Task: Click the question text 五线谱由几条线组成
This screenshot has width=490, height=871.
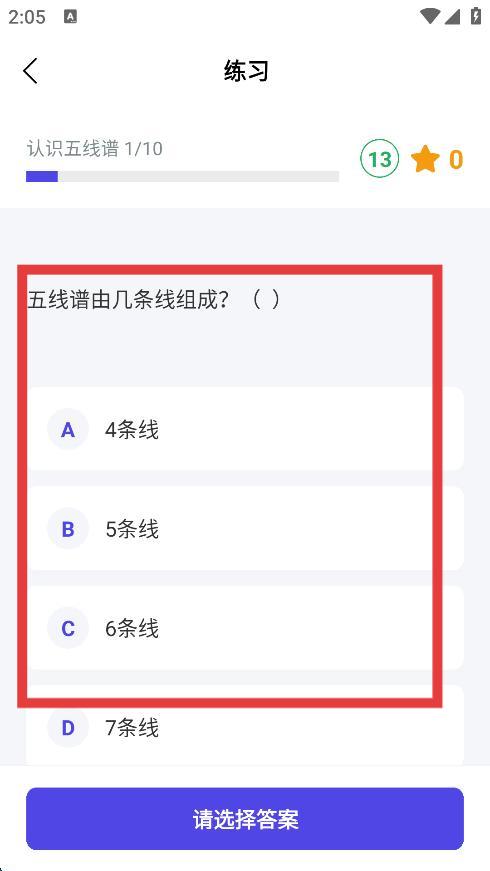Action: (128, 301)
